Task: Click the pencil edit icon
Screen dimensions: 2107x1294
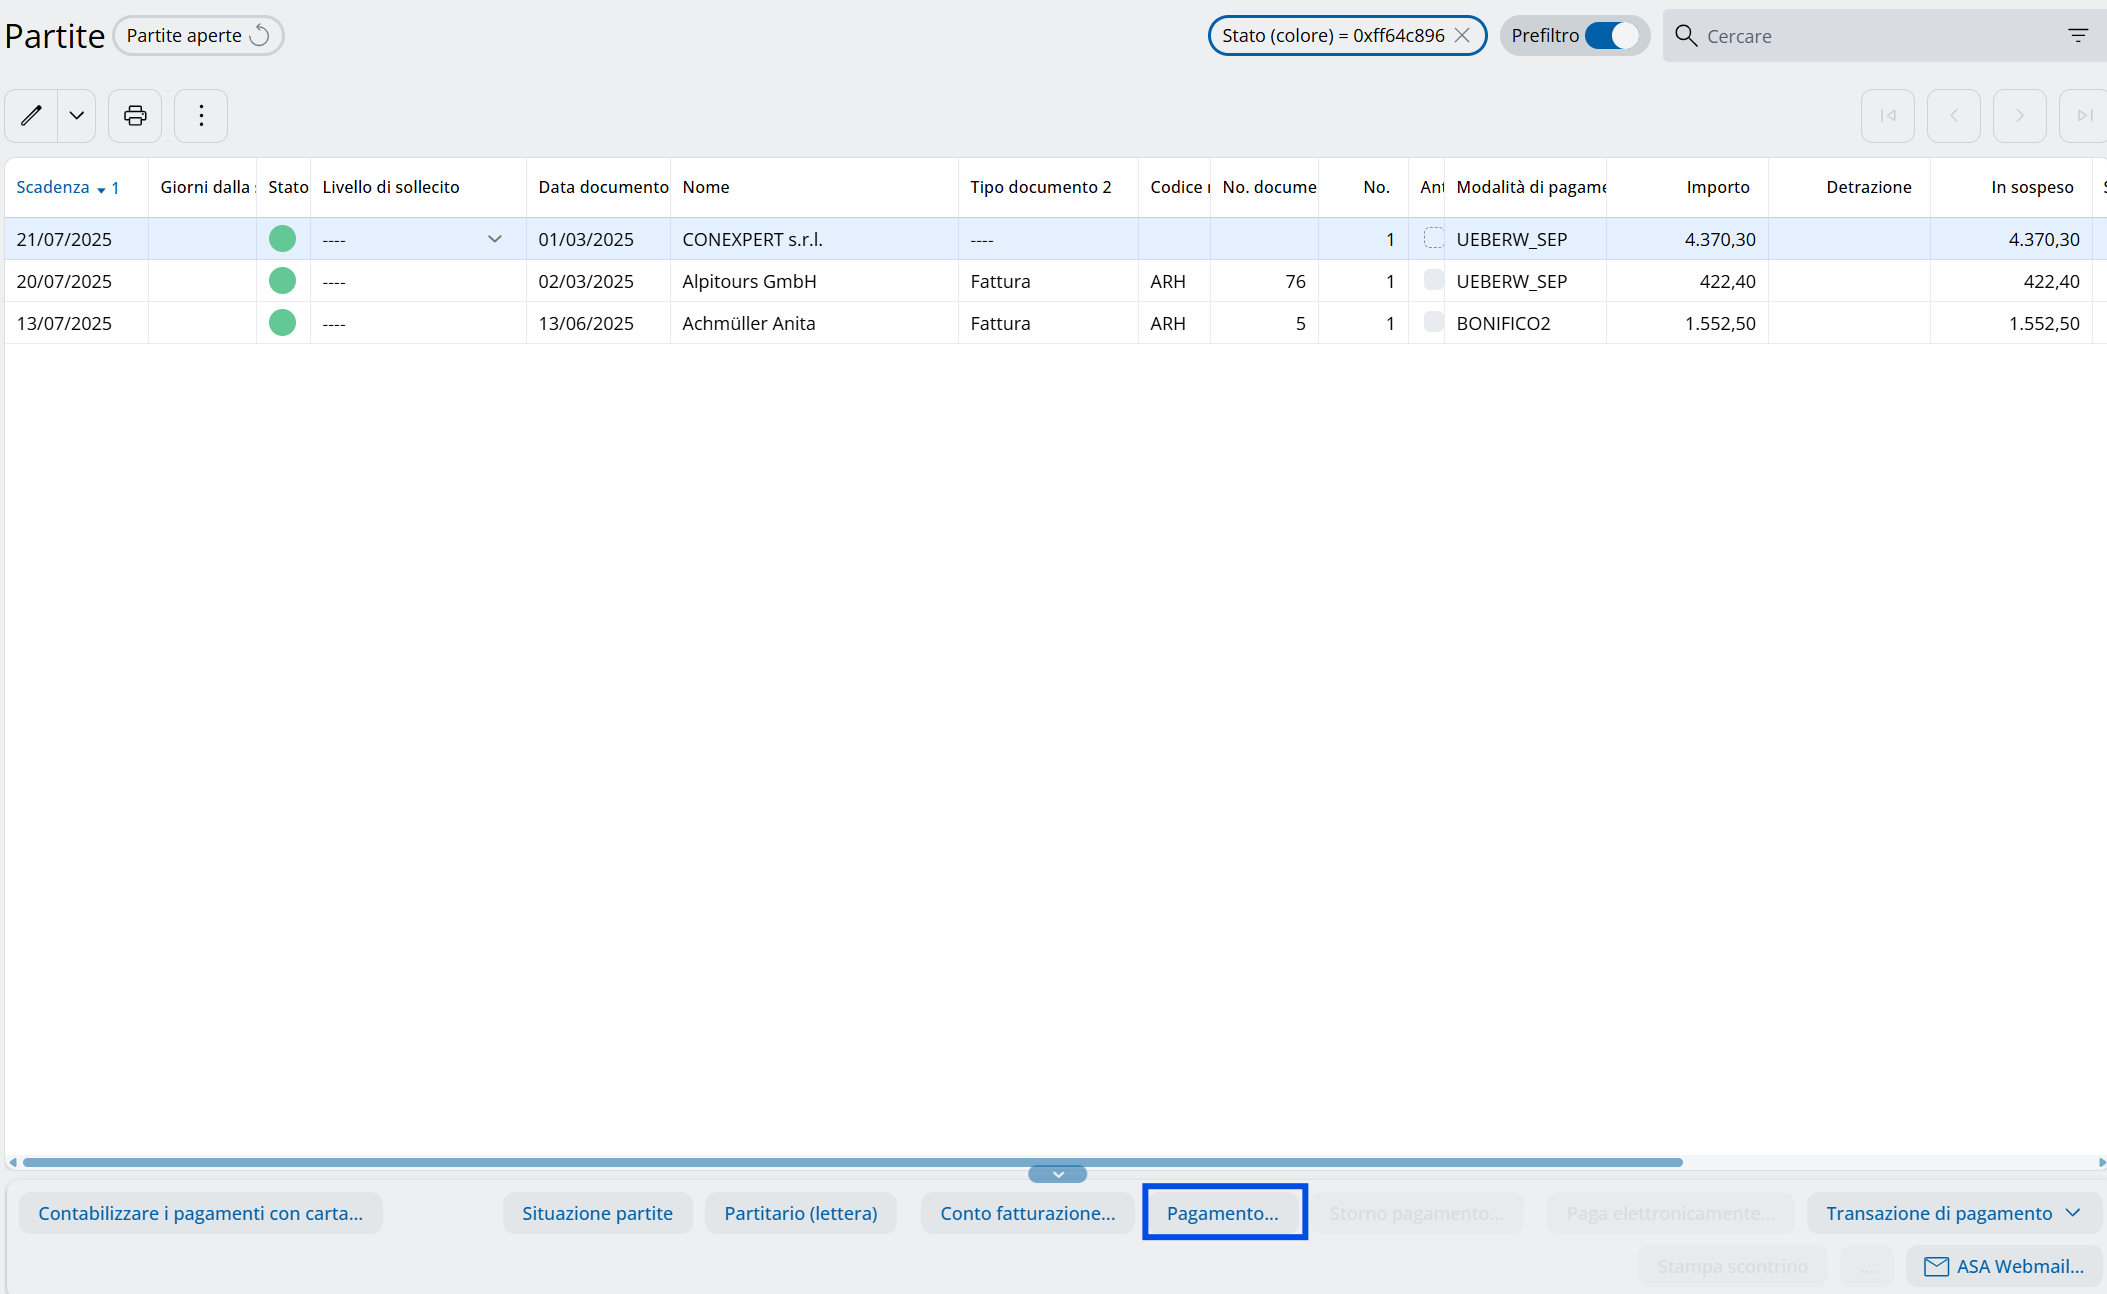Action: (31, 116)
